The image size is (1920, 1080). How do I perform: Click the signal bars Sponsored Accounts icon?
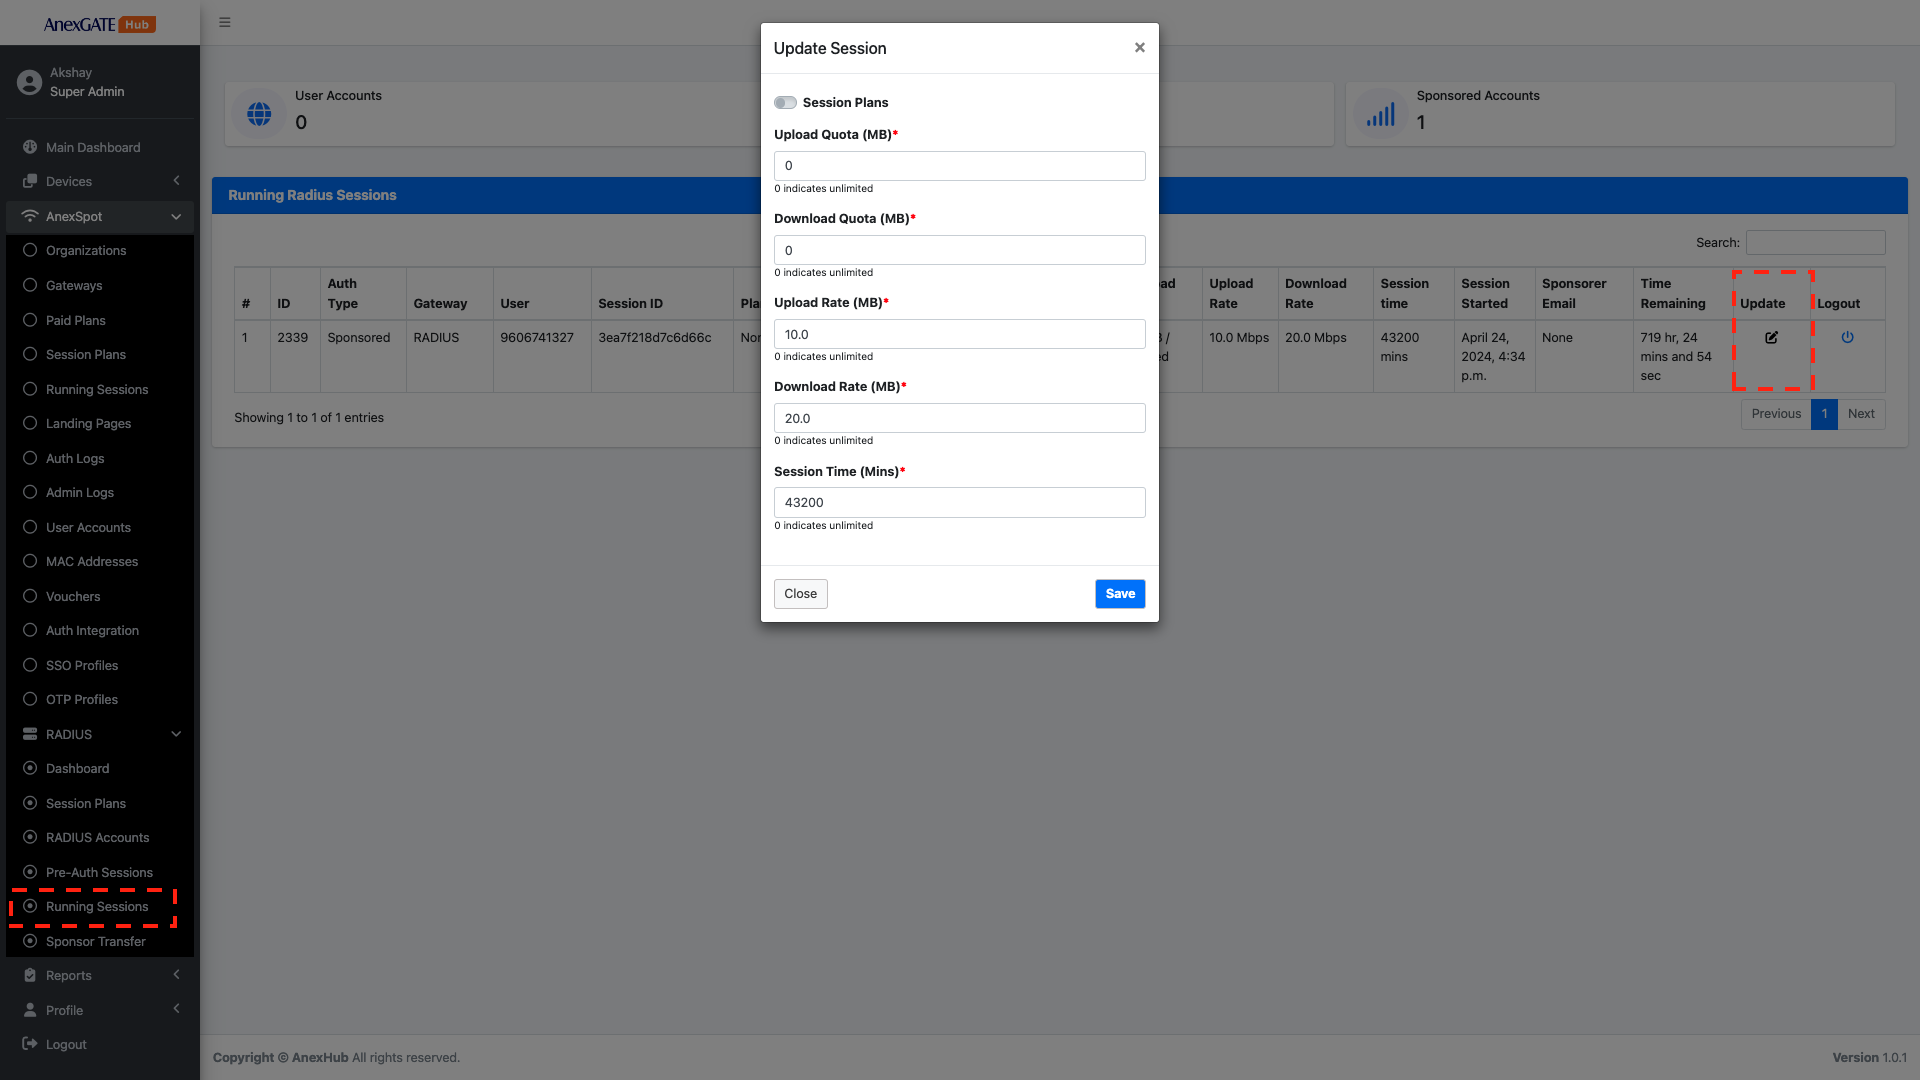pos(1380,114)
